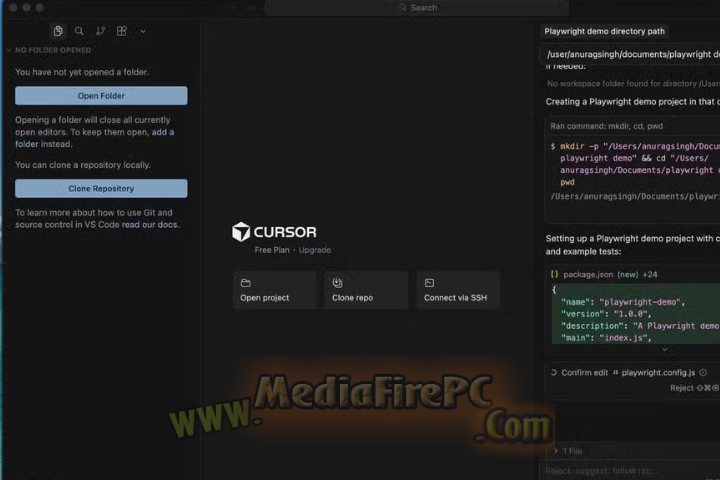Follow the 'add a folder' link
The image size is (720, 480).
point(163,132)
